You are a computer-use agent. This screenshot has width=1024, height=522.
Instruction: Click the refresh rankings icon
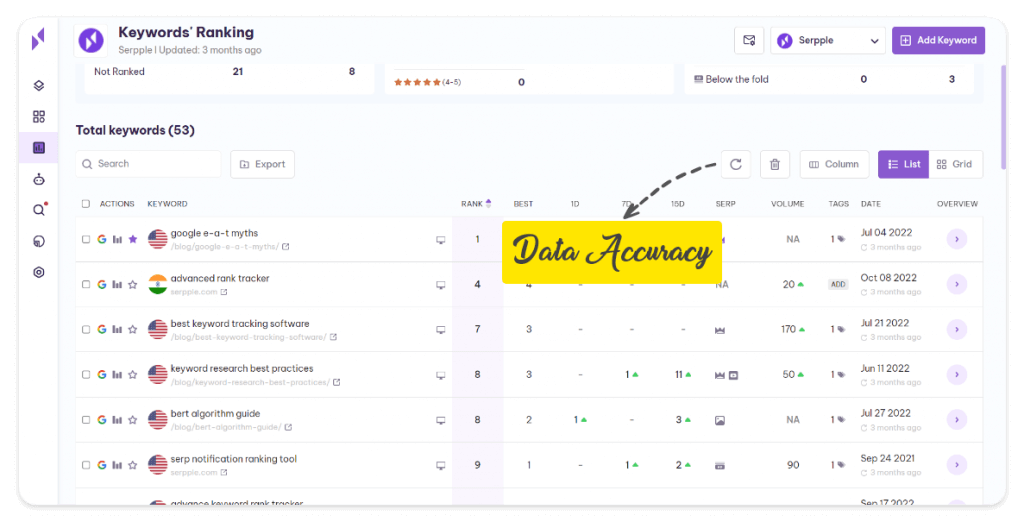pyautogui.click(x=736, y=164)
